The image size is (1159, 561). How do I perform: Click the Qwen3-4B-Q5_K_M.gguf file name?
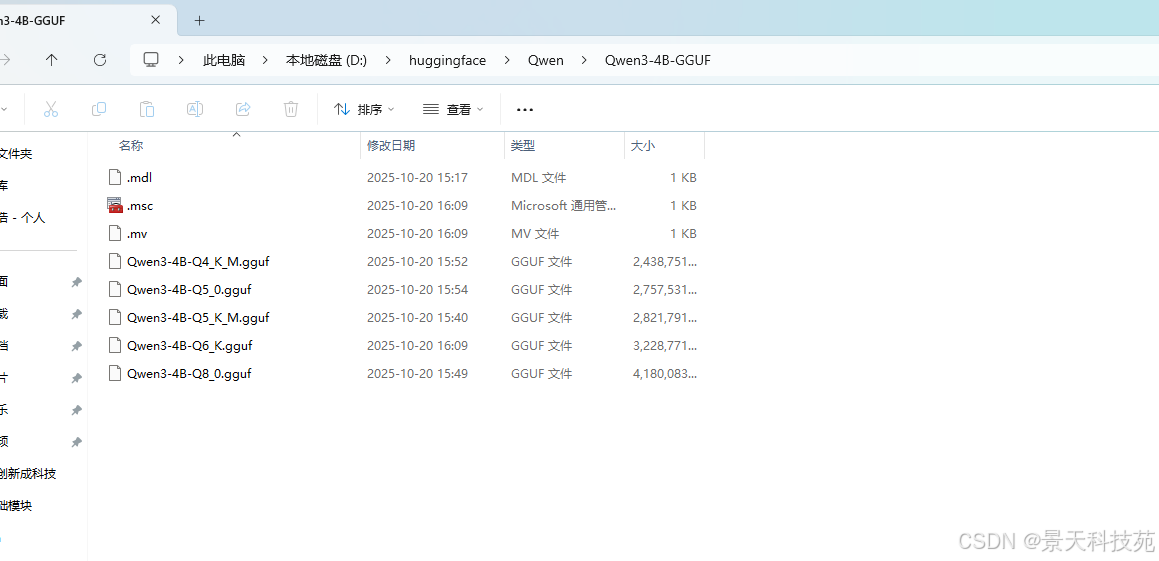pyautogui.click(x=198, y=318)
